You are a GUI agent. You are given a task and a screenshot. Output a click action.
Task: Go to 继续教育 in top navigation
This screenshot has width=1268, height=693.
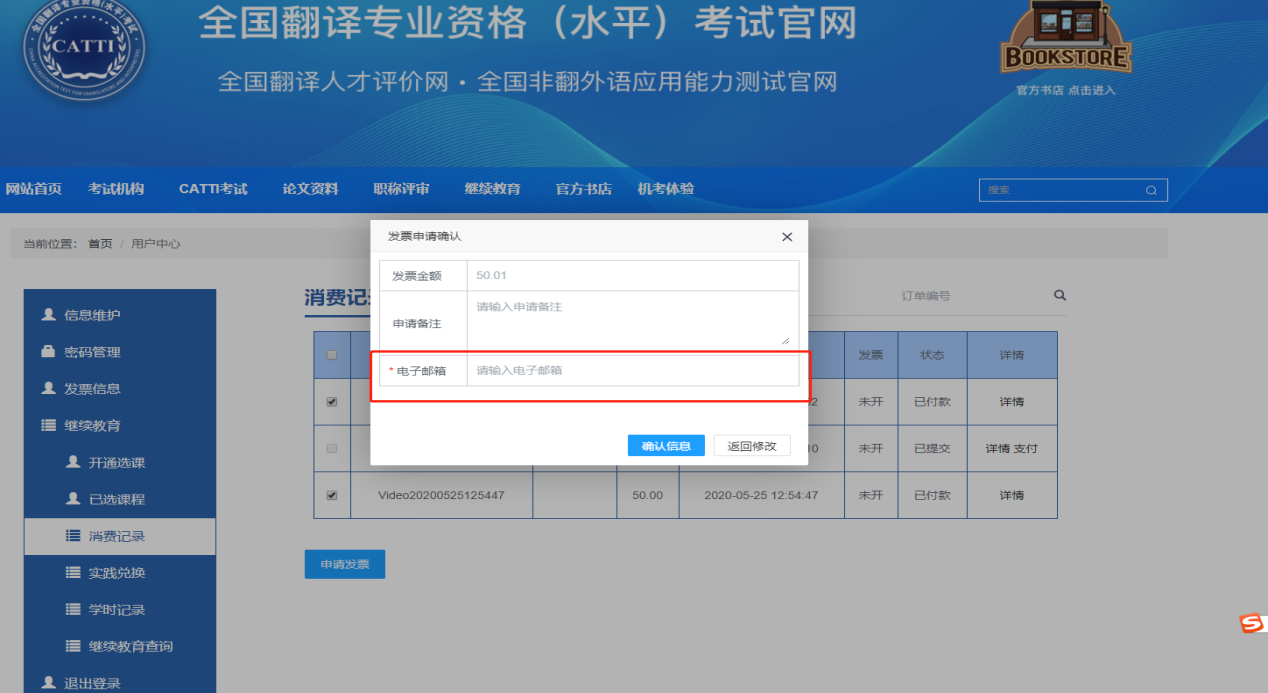(492, 189)
